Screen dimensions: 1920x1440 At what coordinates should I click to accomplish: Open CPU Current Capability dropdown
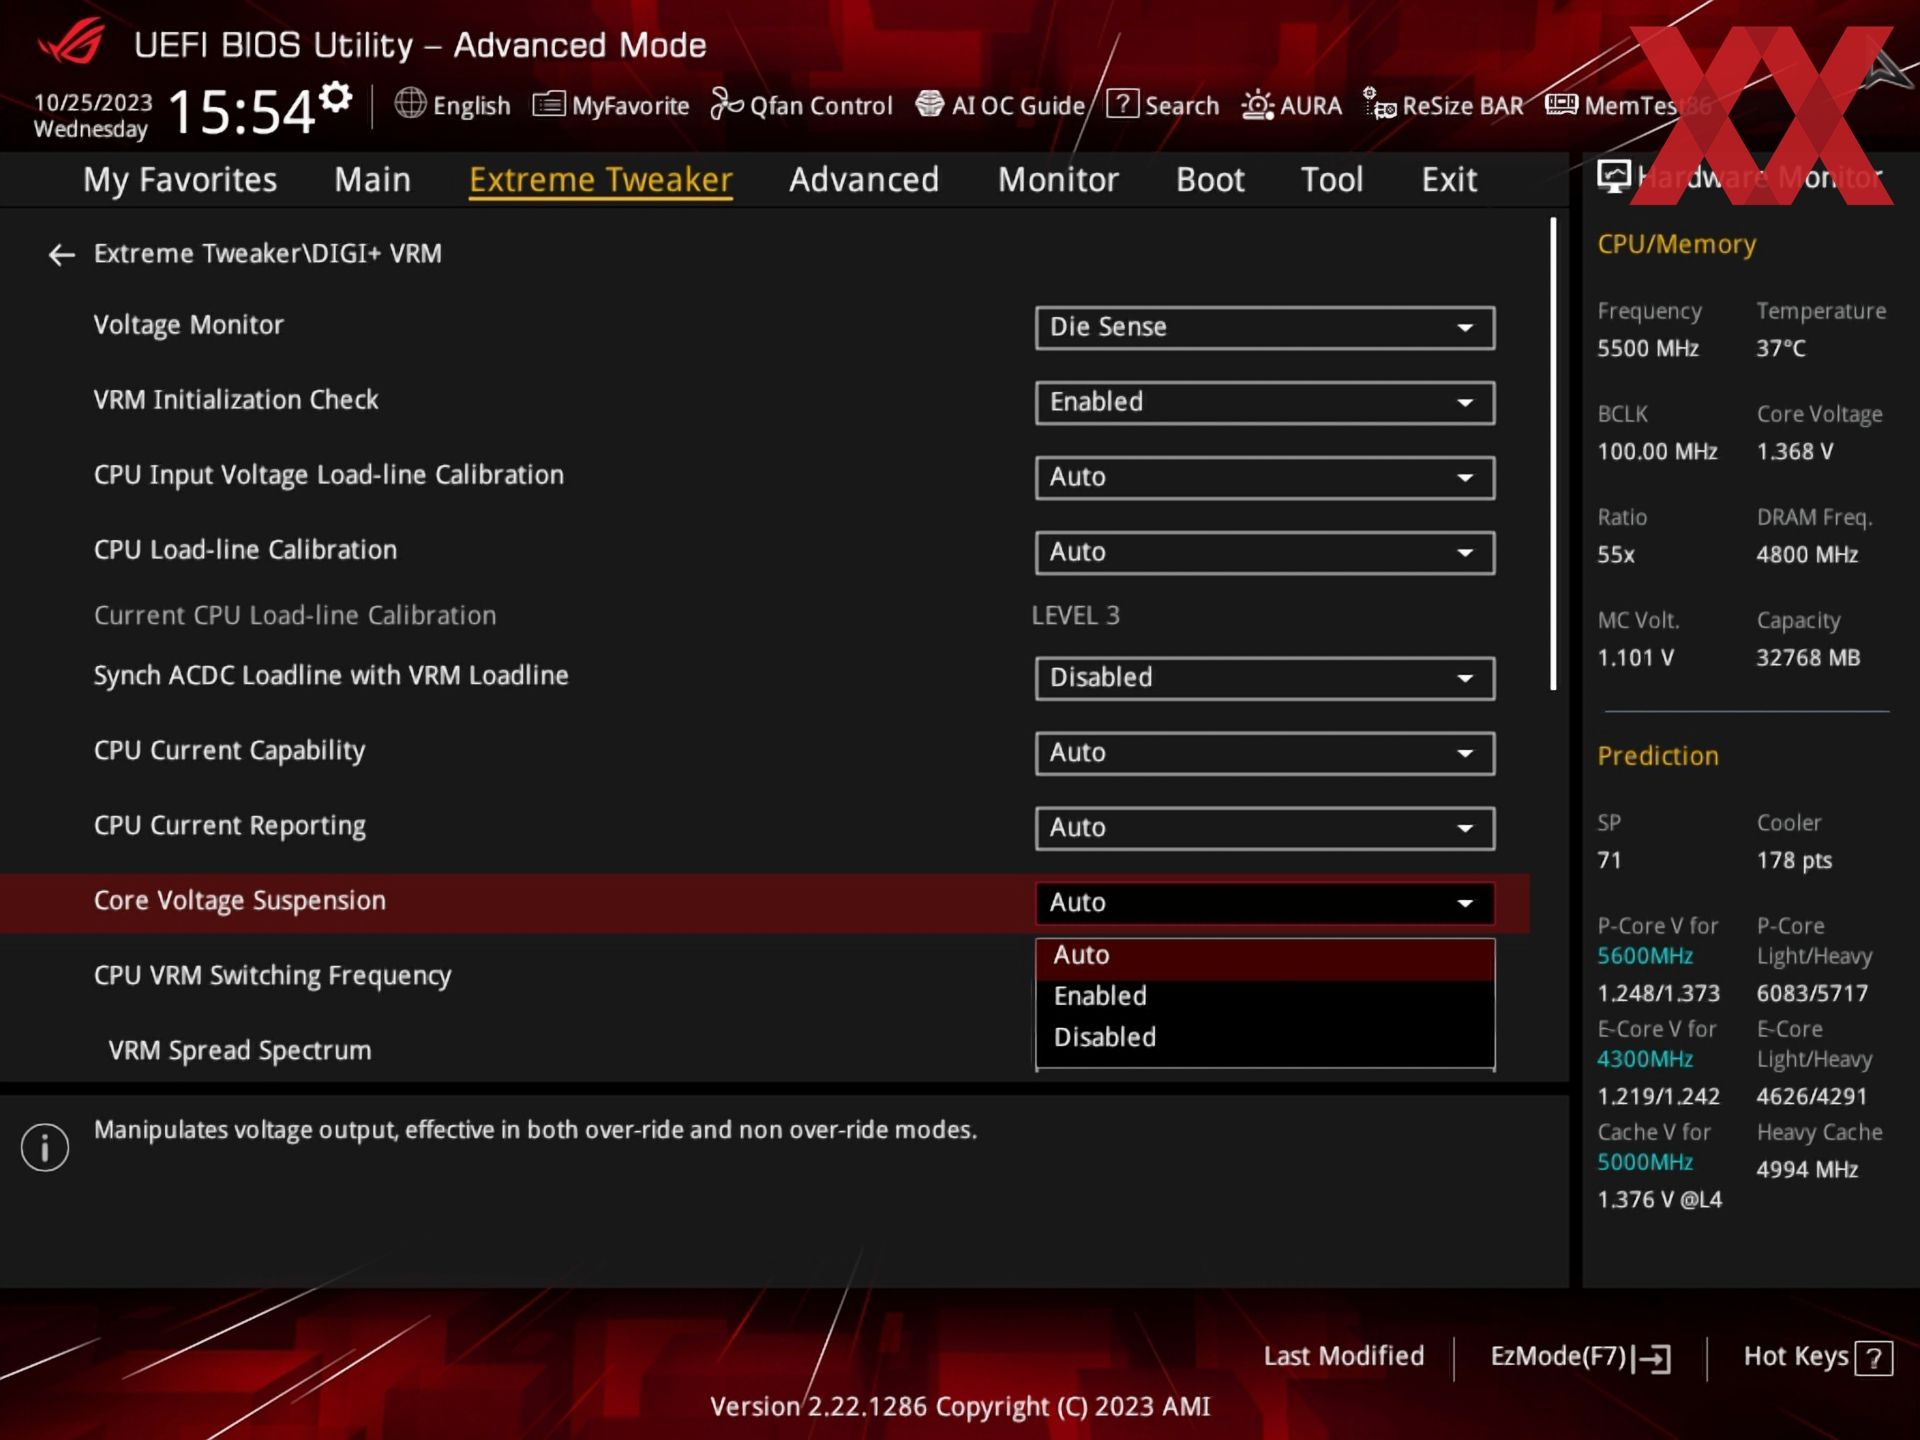[1265, 753]
